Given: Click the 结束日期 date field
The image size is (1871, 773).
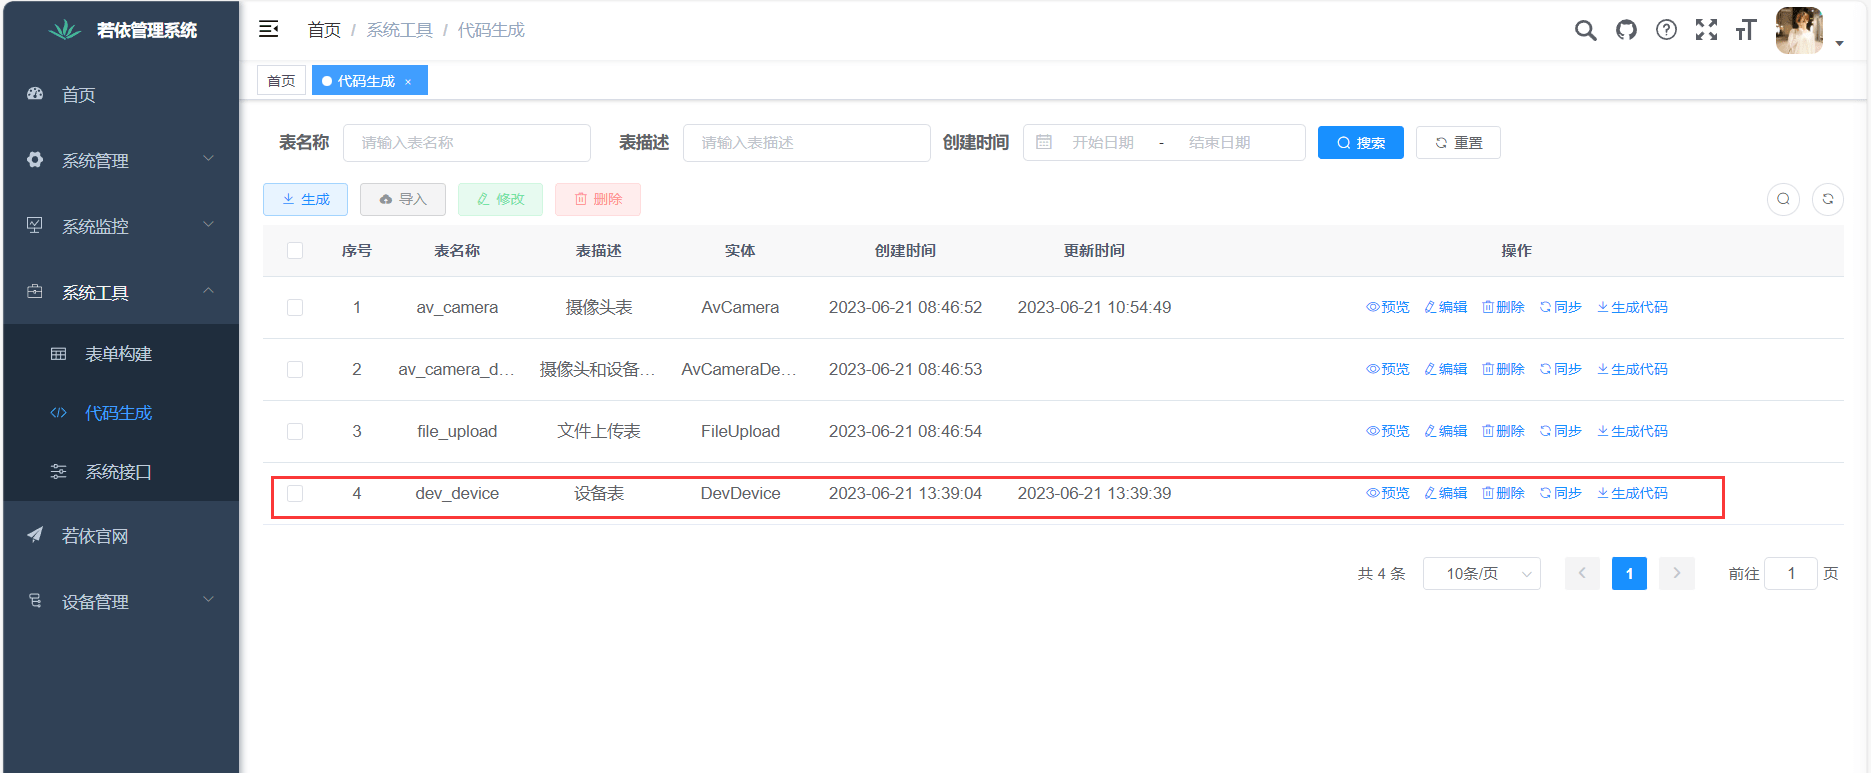Looking at the screenshot, I should coord(1219,142).
